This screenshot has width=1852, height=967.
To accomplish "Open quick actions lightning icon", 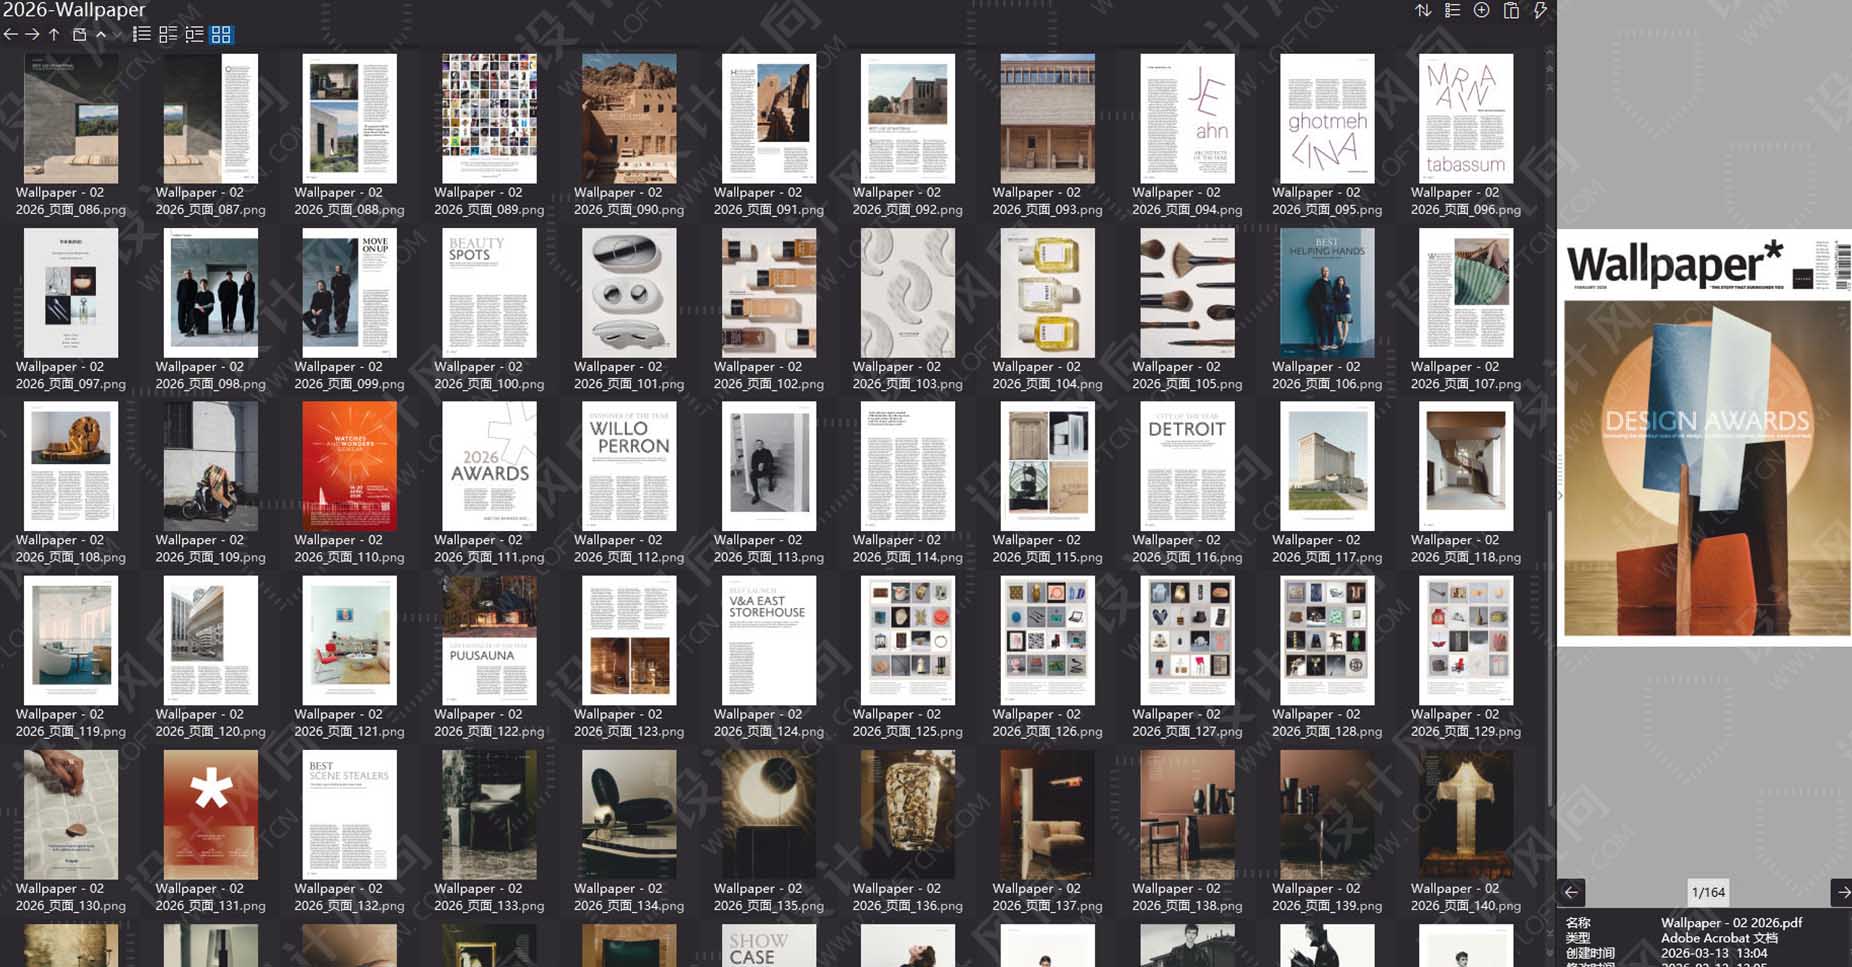I will (x=1540, y=10).
